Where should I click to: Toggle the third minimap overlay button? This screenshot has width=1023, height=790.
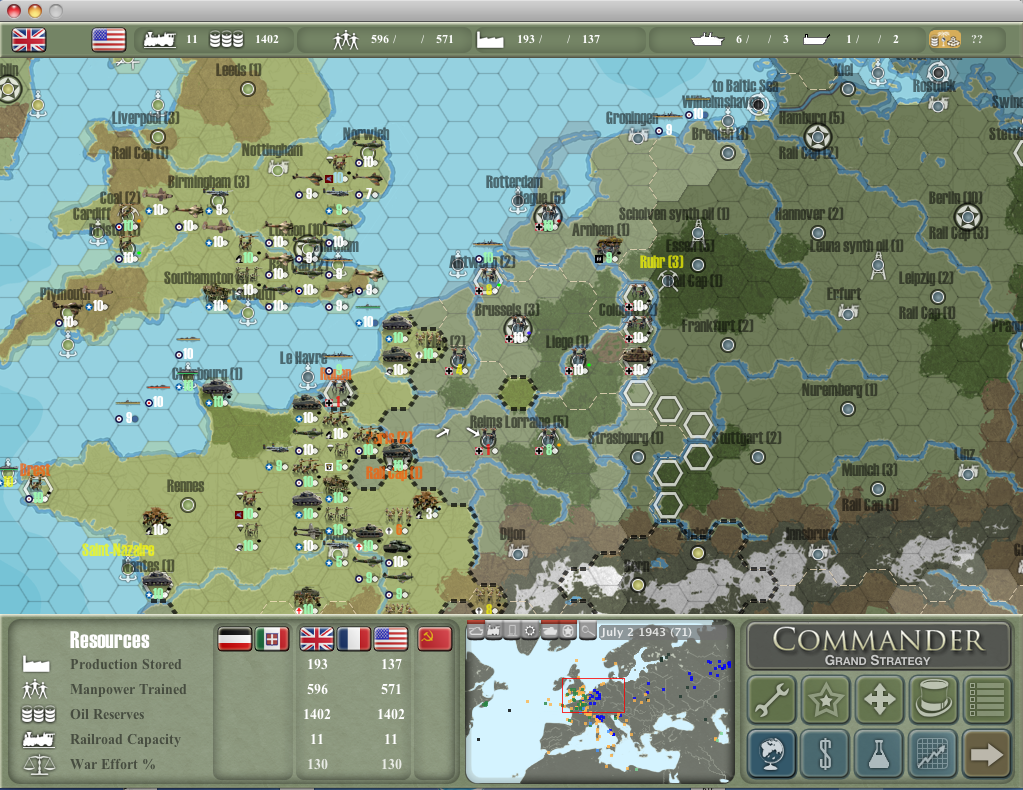click(512, 631)
